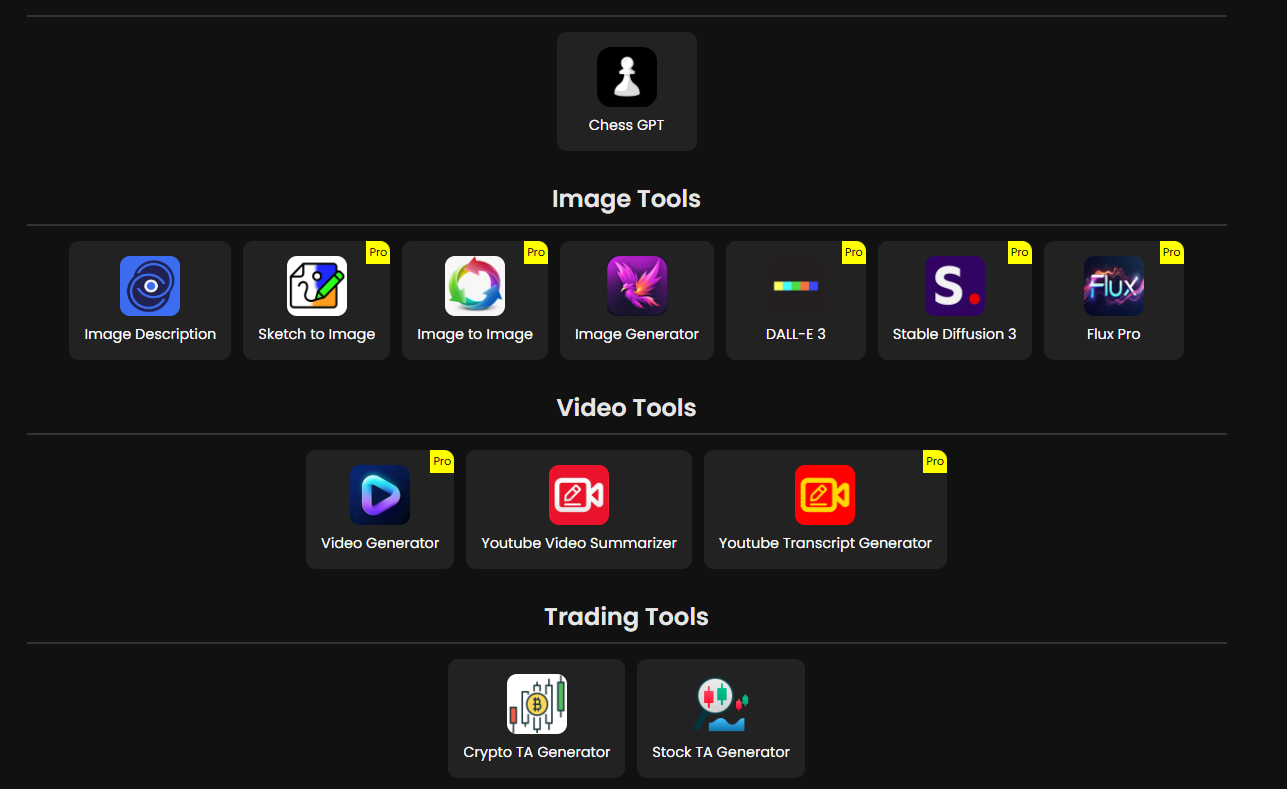Select the Sketch to Image icon

[317, 286]
